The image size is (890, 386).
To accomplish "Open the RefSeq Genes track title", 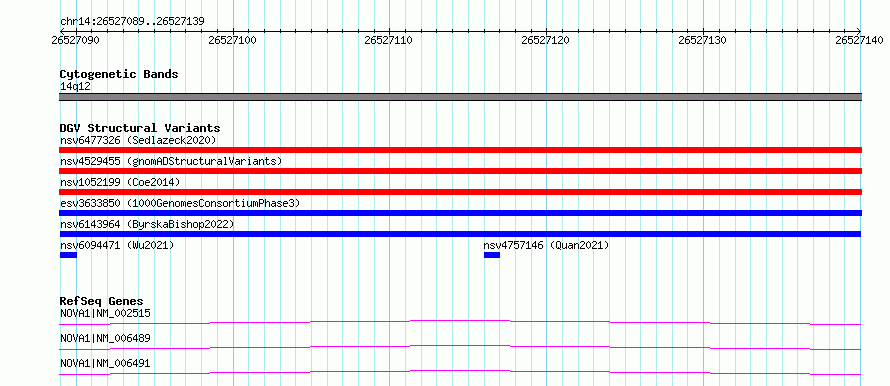I will 102,301.
